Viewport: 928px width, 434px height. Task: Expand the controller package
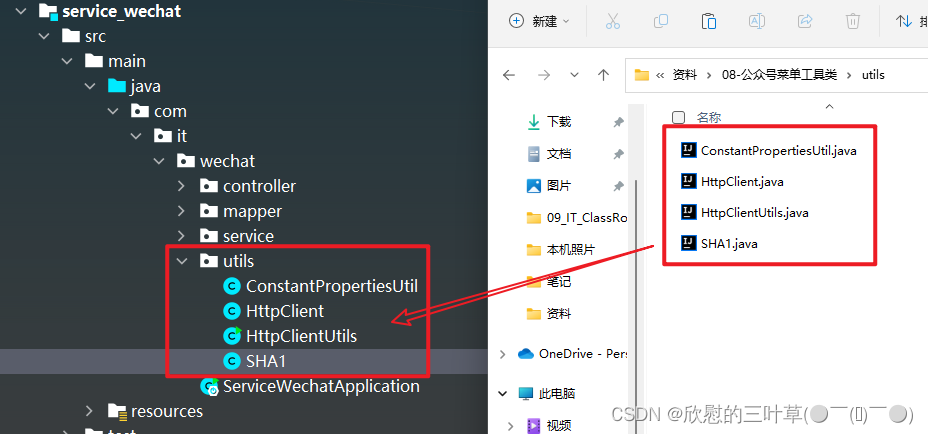point(182,186)
